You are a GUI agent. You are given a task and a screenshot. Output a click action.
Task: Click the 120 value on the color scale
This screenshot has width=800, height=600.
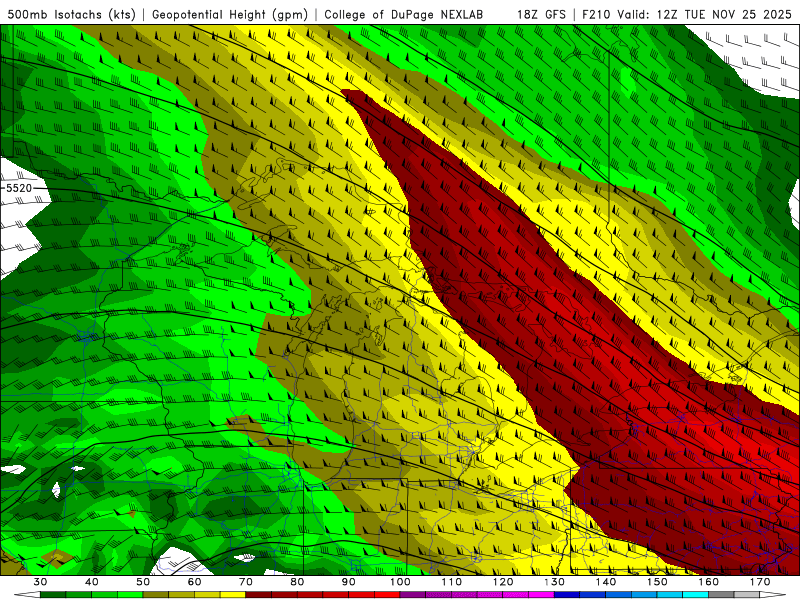503,582
